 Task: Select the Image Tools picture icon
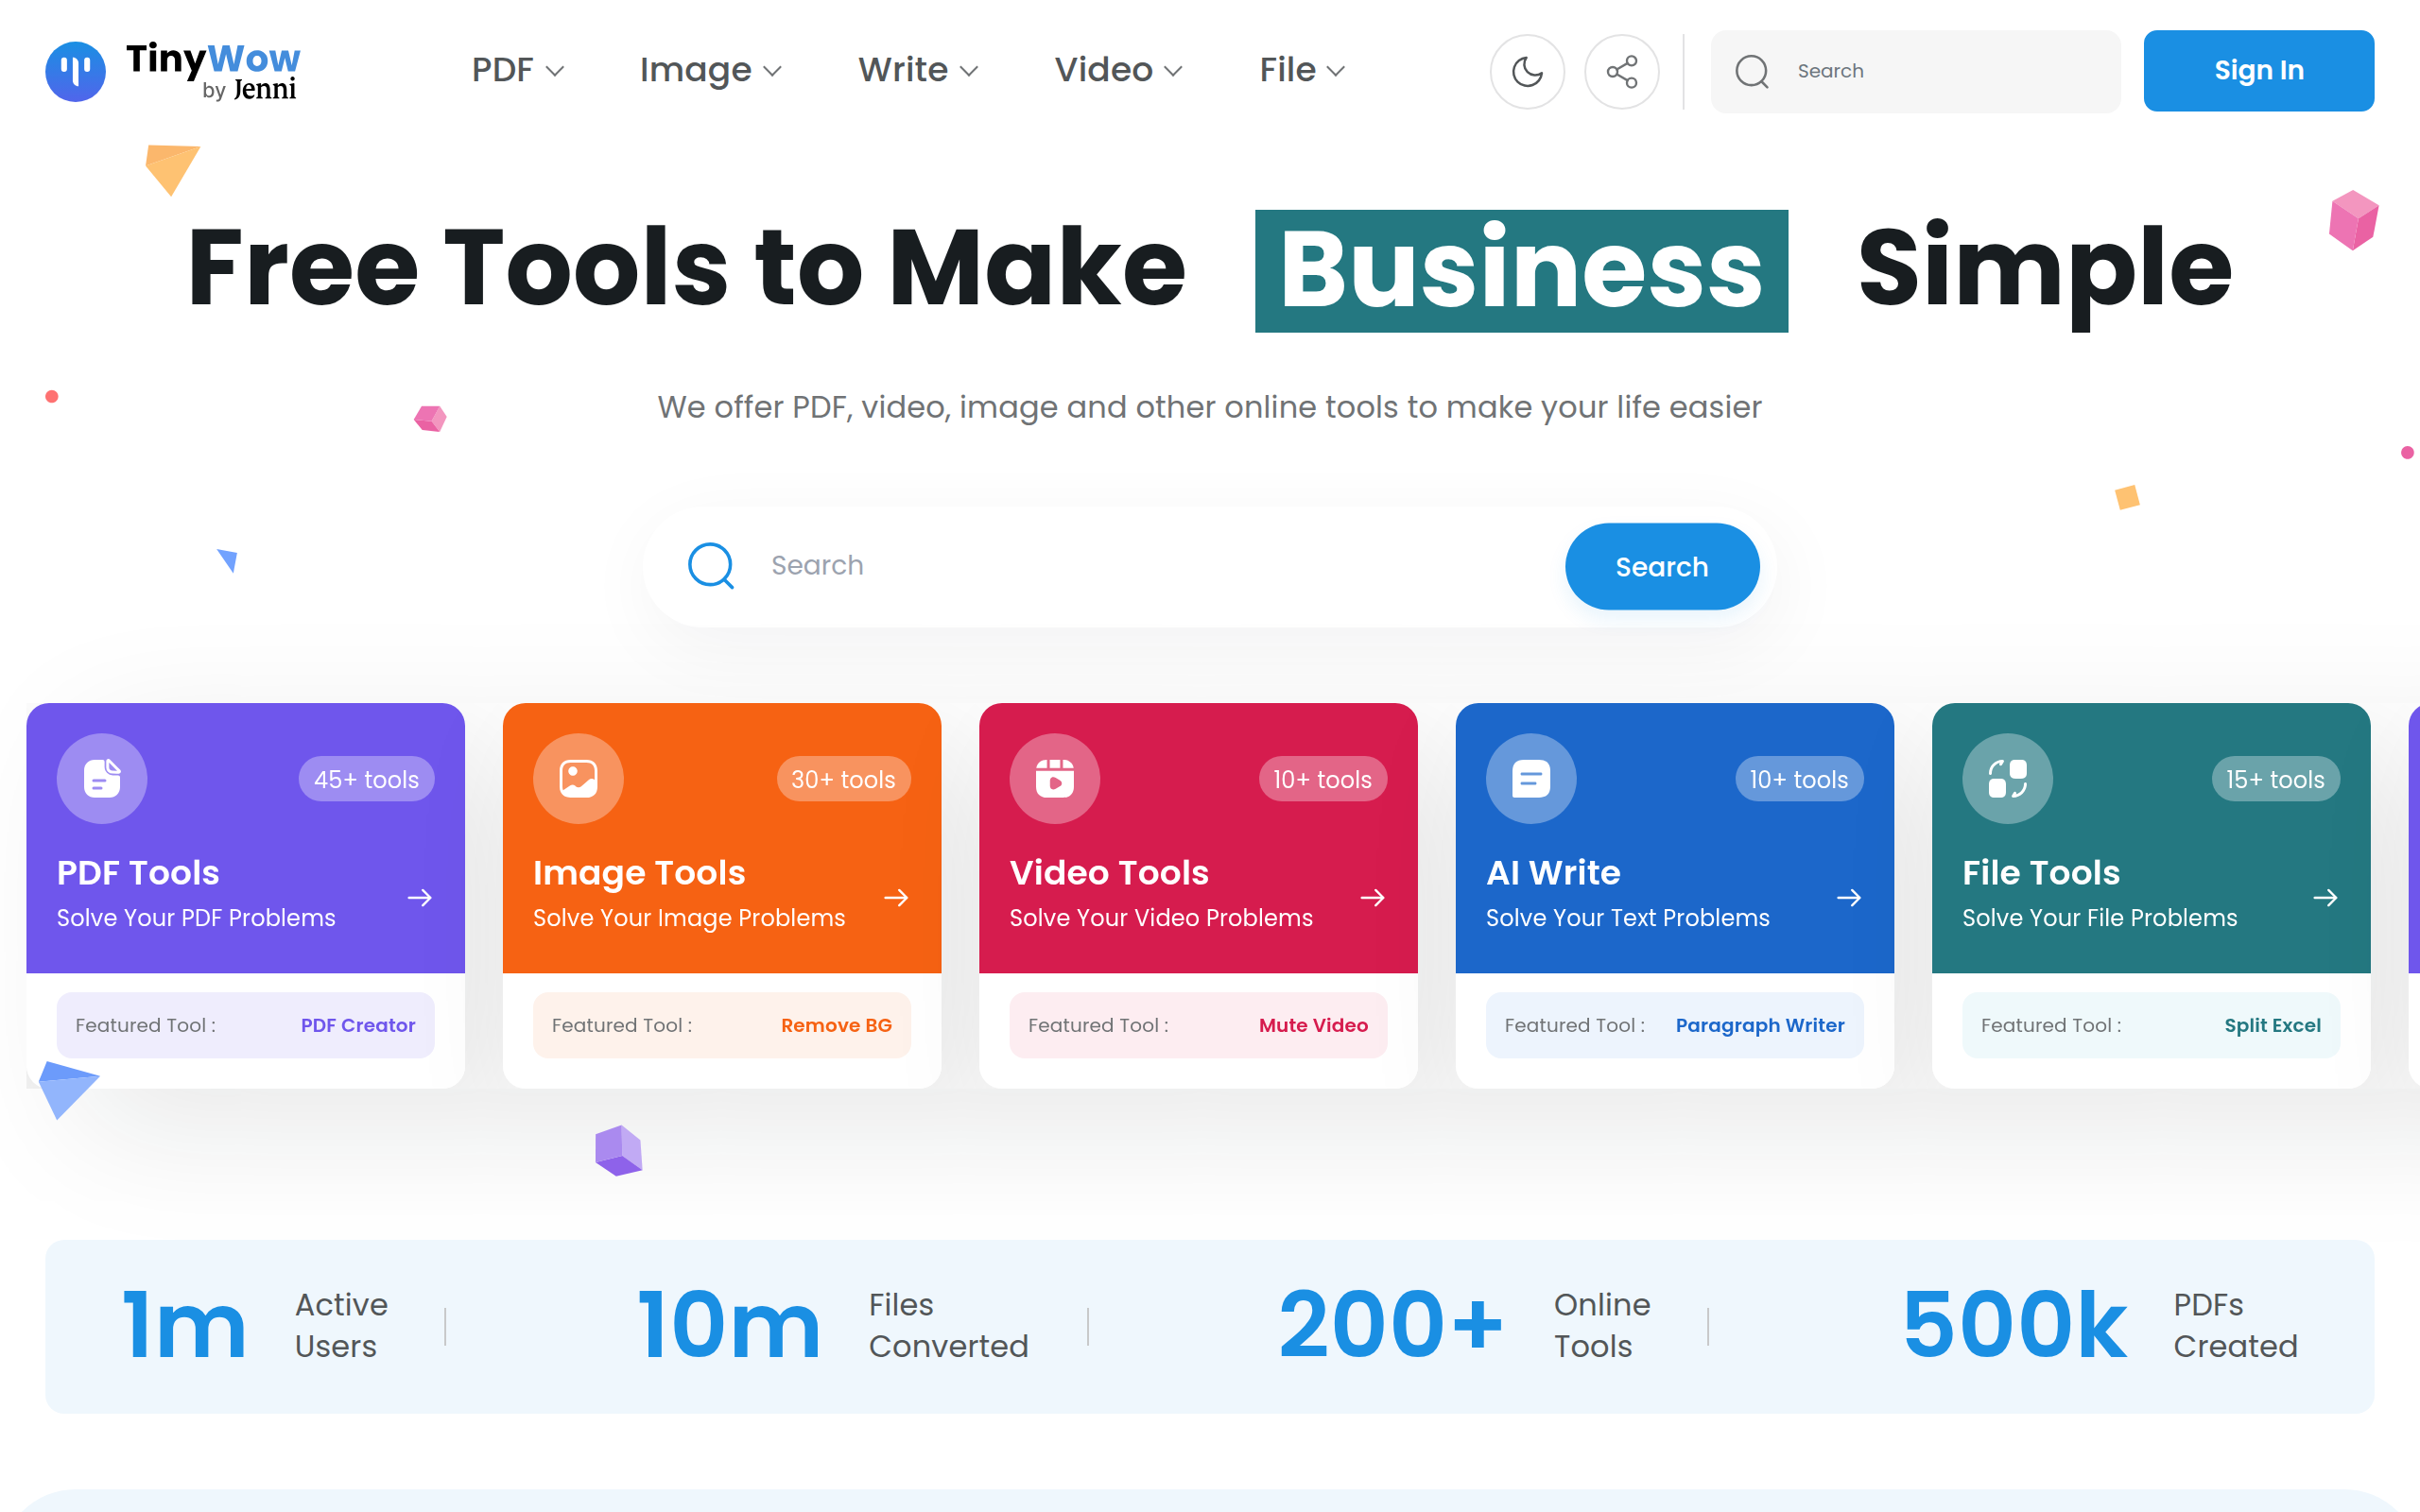578,779
